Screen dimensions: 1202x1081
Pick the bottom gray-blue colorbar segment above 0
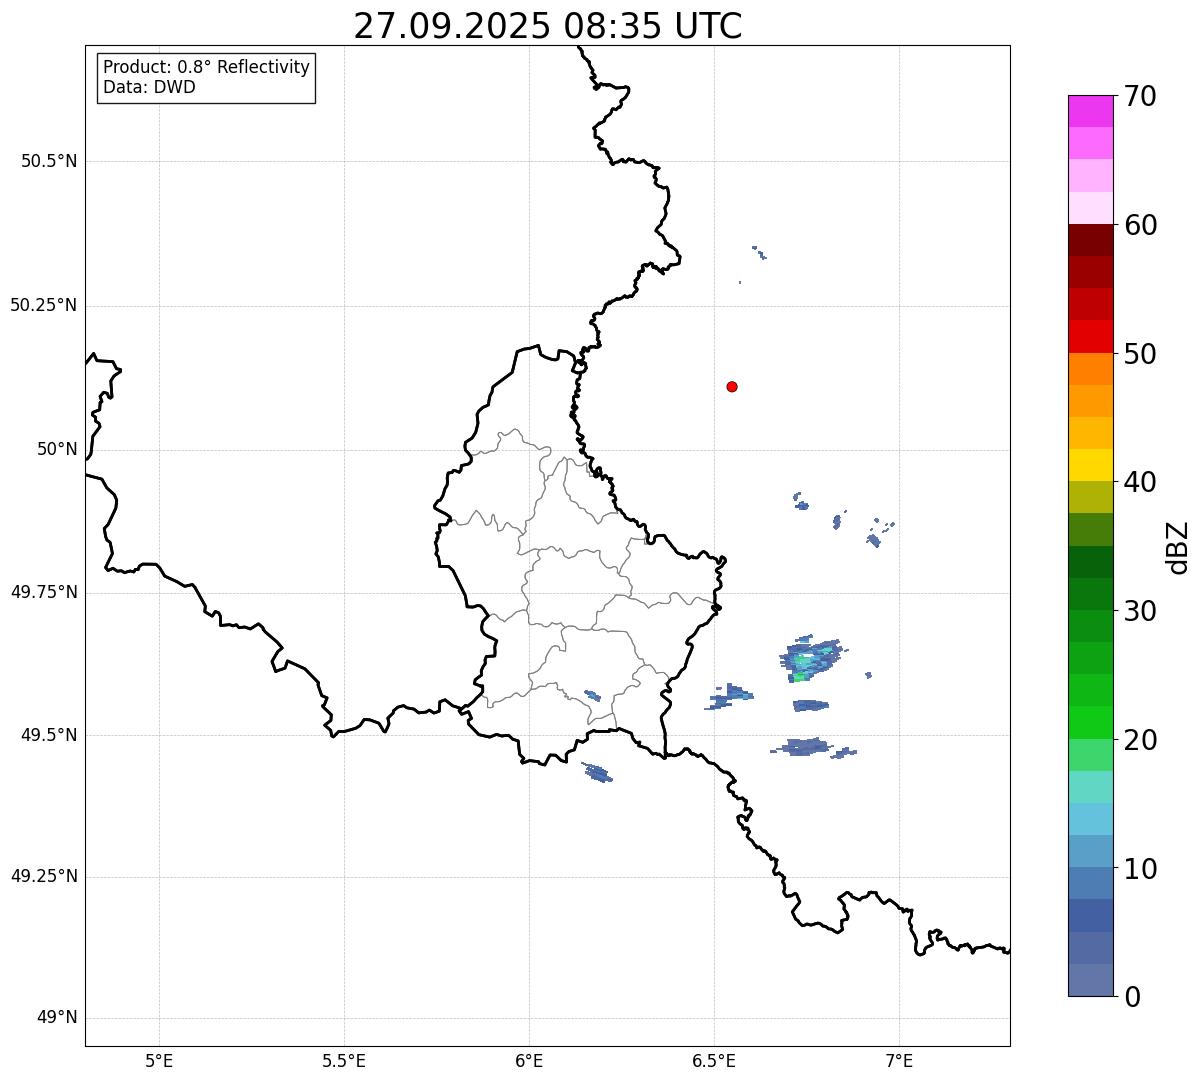pyautogui.click(x=1090, y=980)
